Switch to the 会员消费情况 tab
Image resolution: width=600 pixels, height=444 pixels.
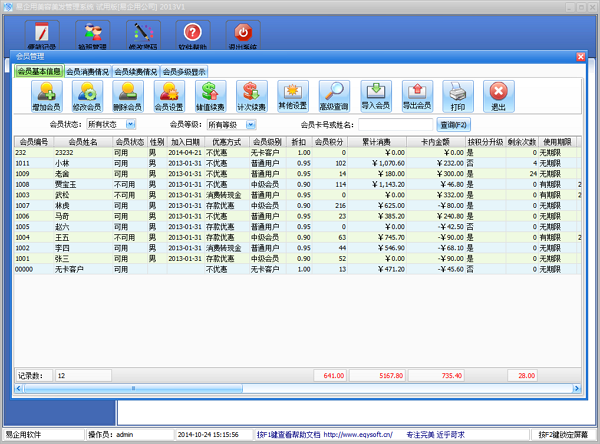87,71
